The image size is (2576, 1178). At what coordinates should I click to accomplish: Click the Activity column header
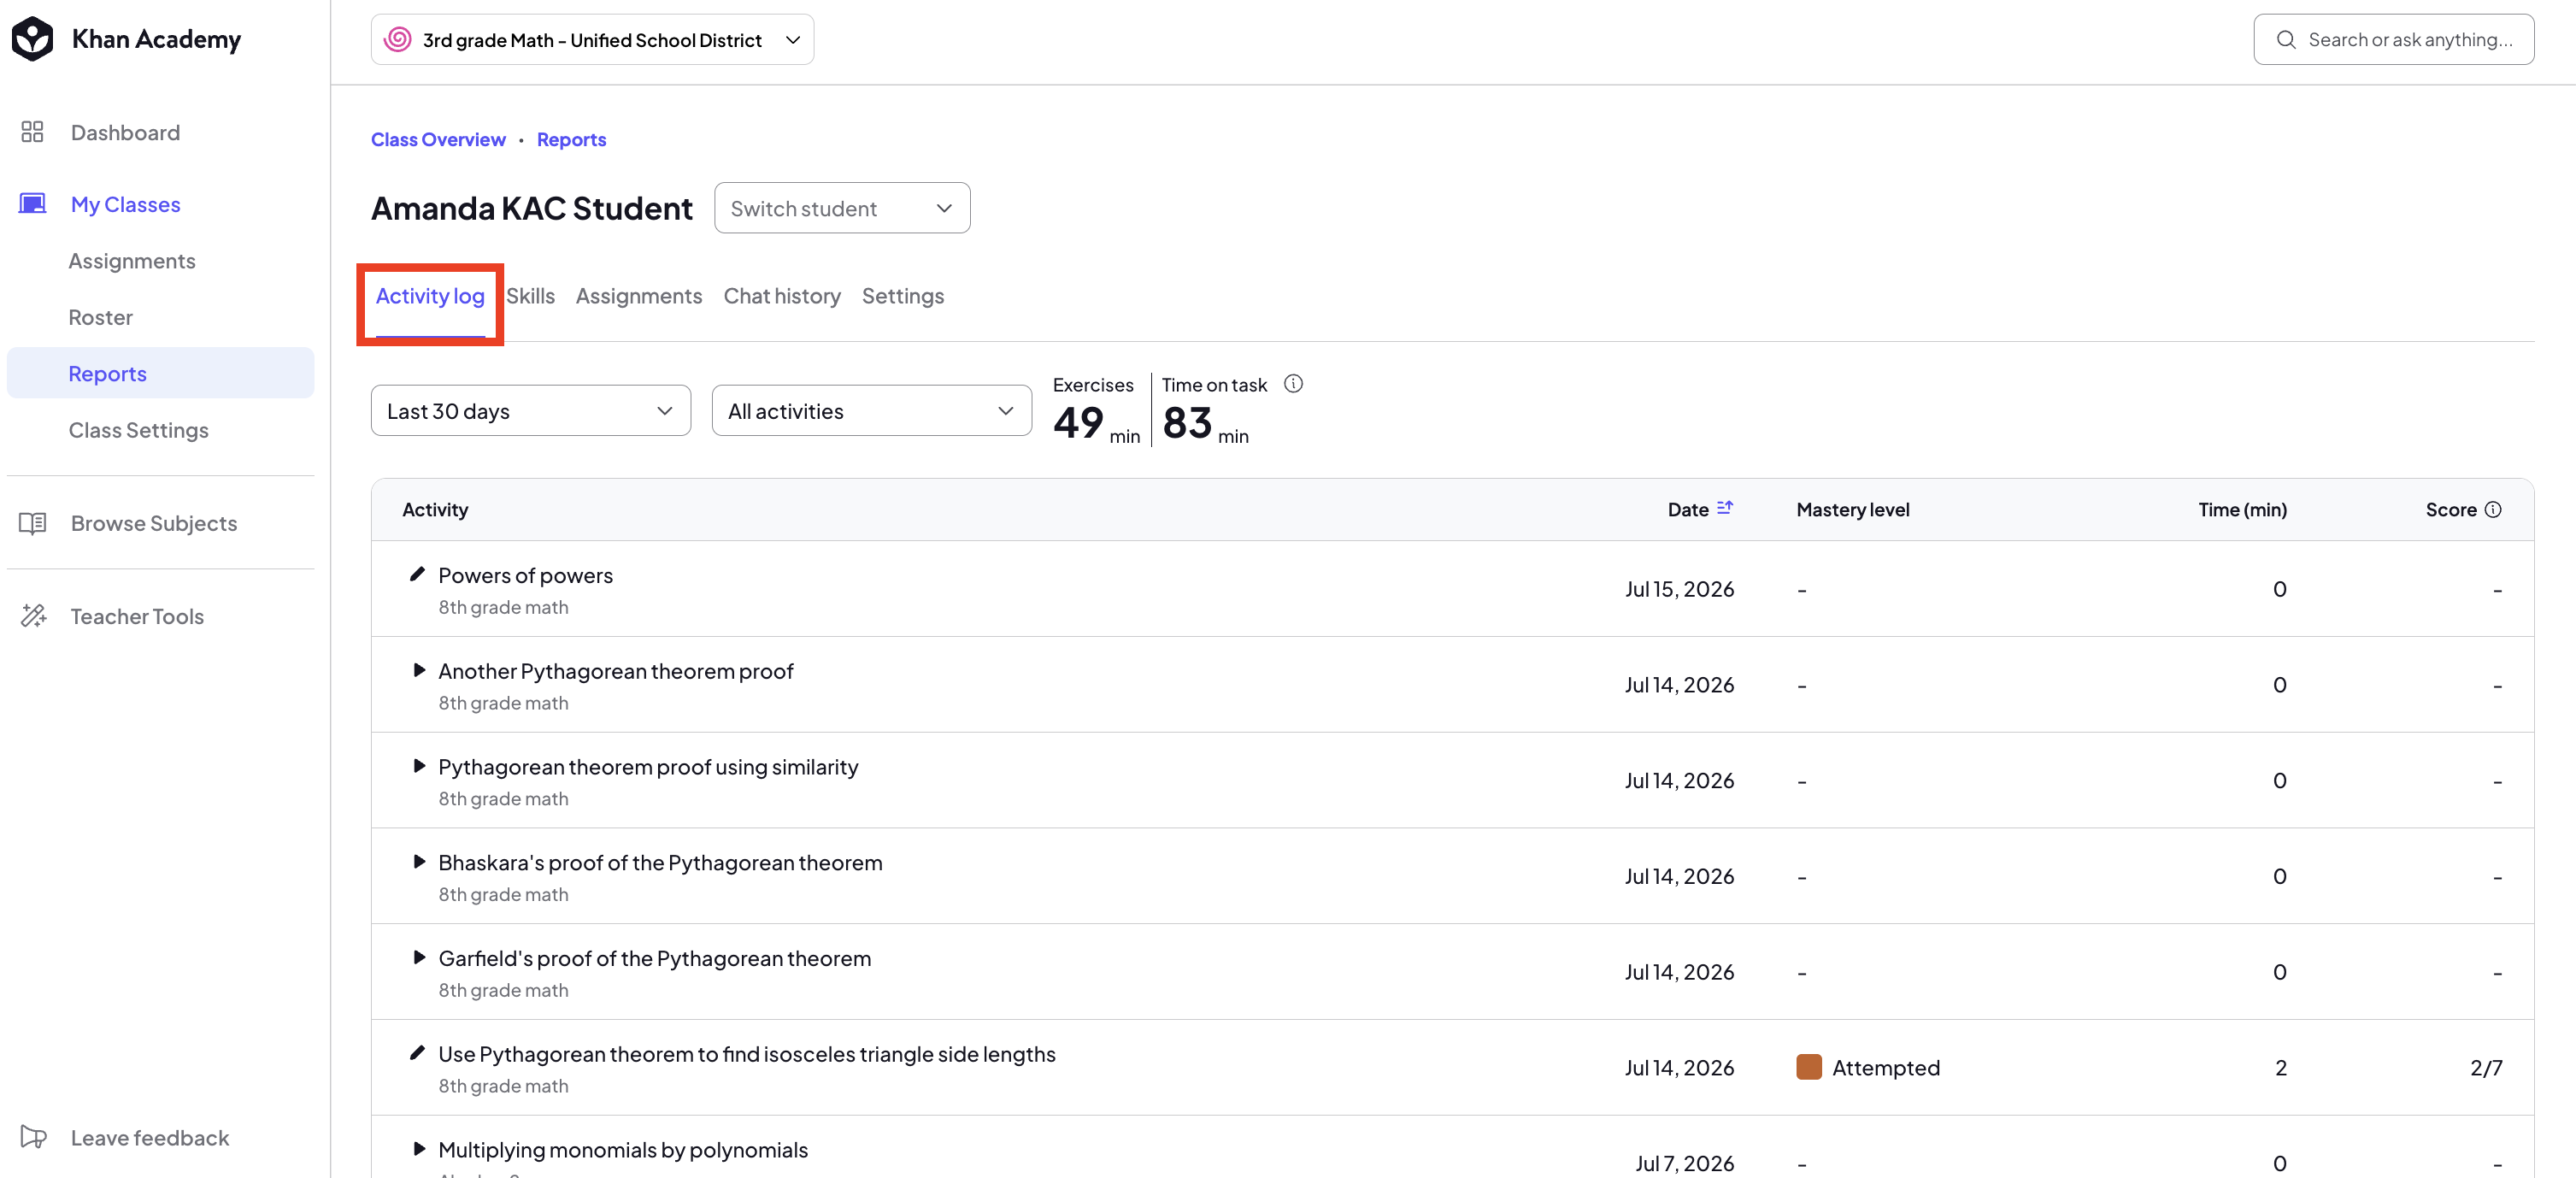(435, 509)
